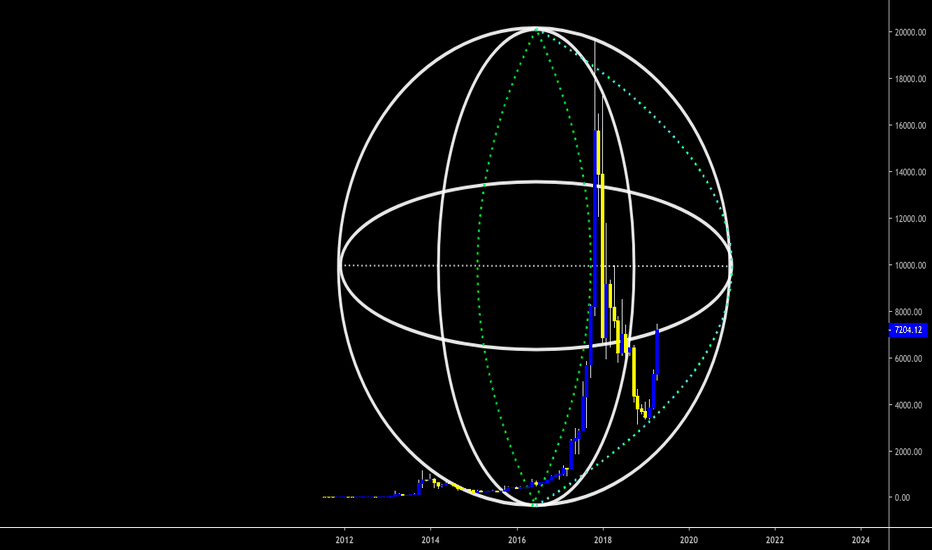Click the 2018 time axis label
Viewport: 932px width, 550px height.
(x=603, y=540)
